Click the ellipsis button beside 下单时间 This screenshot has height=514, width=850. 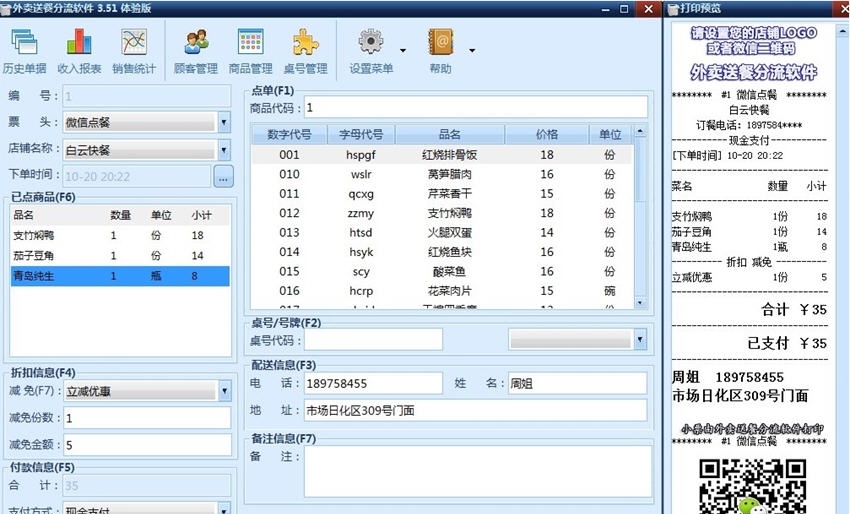pos(222,177)
